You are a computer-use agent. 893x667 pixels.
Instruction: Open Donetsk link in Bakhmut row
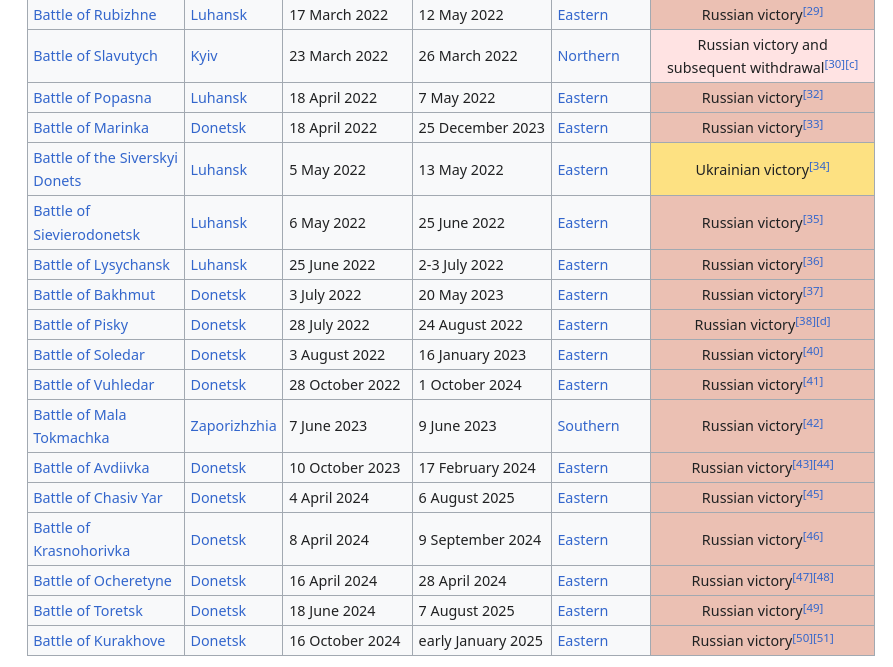(x=218, y=295)
